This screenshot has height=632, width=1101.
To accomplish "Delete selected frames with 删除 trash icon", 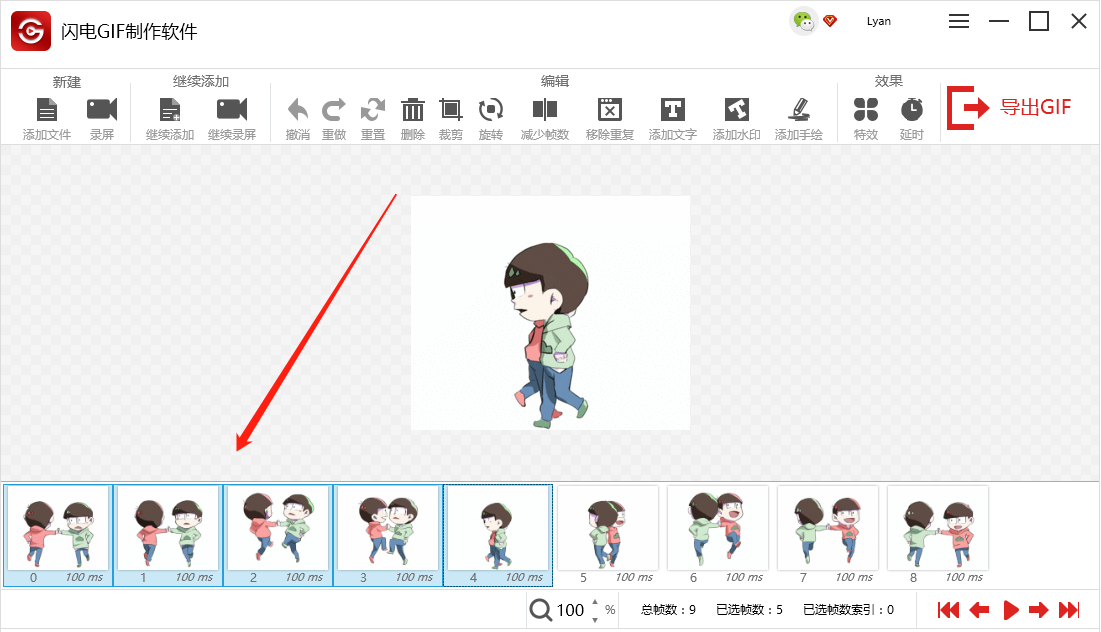I will pos(413,110).
